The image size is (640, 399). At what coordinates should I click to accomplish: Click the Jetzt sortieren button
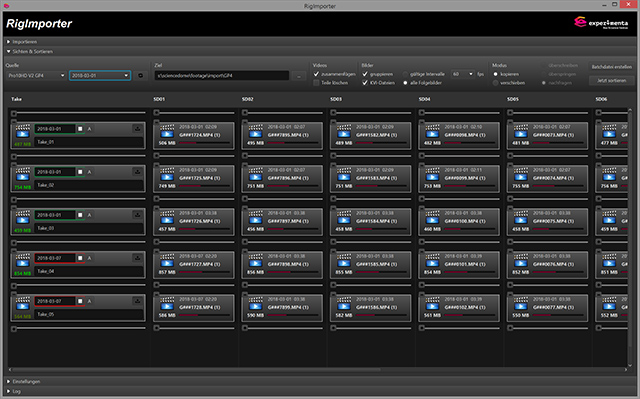click(x=611, y=81)
